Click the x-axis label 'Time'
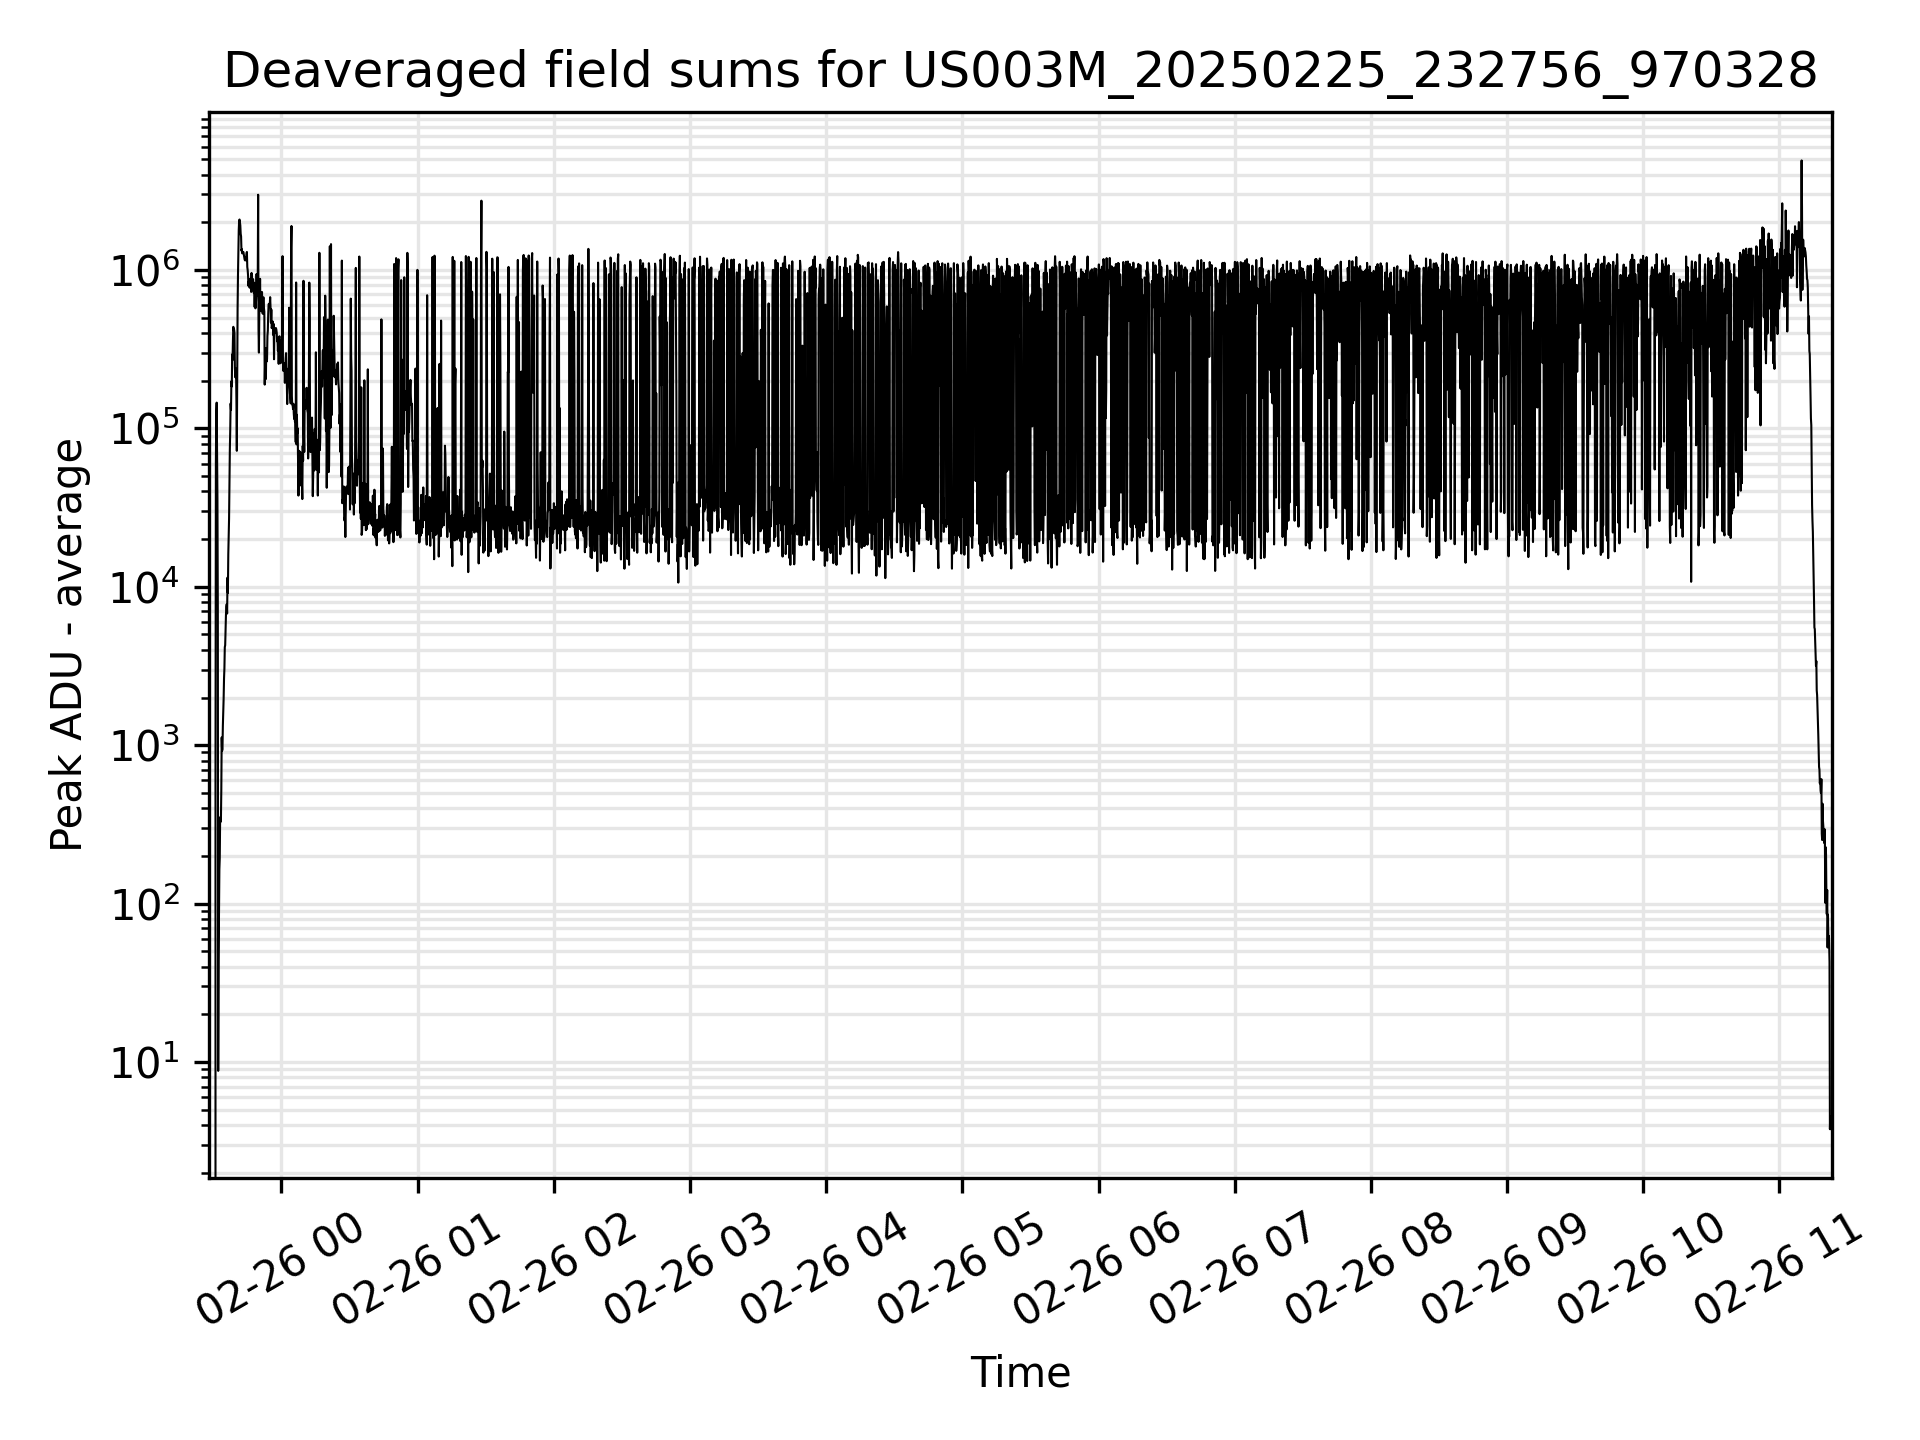Screen dimensions: 1920x1440 [x=1020, y=1373]
